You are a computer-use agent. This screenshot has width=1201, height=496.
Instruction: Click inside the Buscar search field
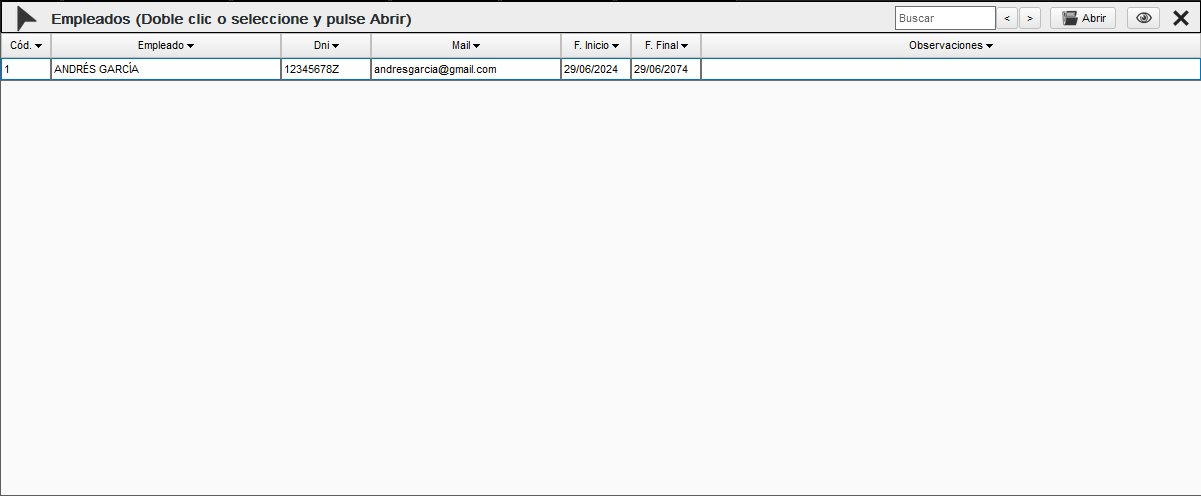(944, 18)
